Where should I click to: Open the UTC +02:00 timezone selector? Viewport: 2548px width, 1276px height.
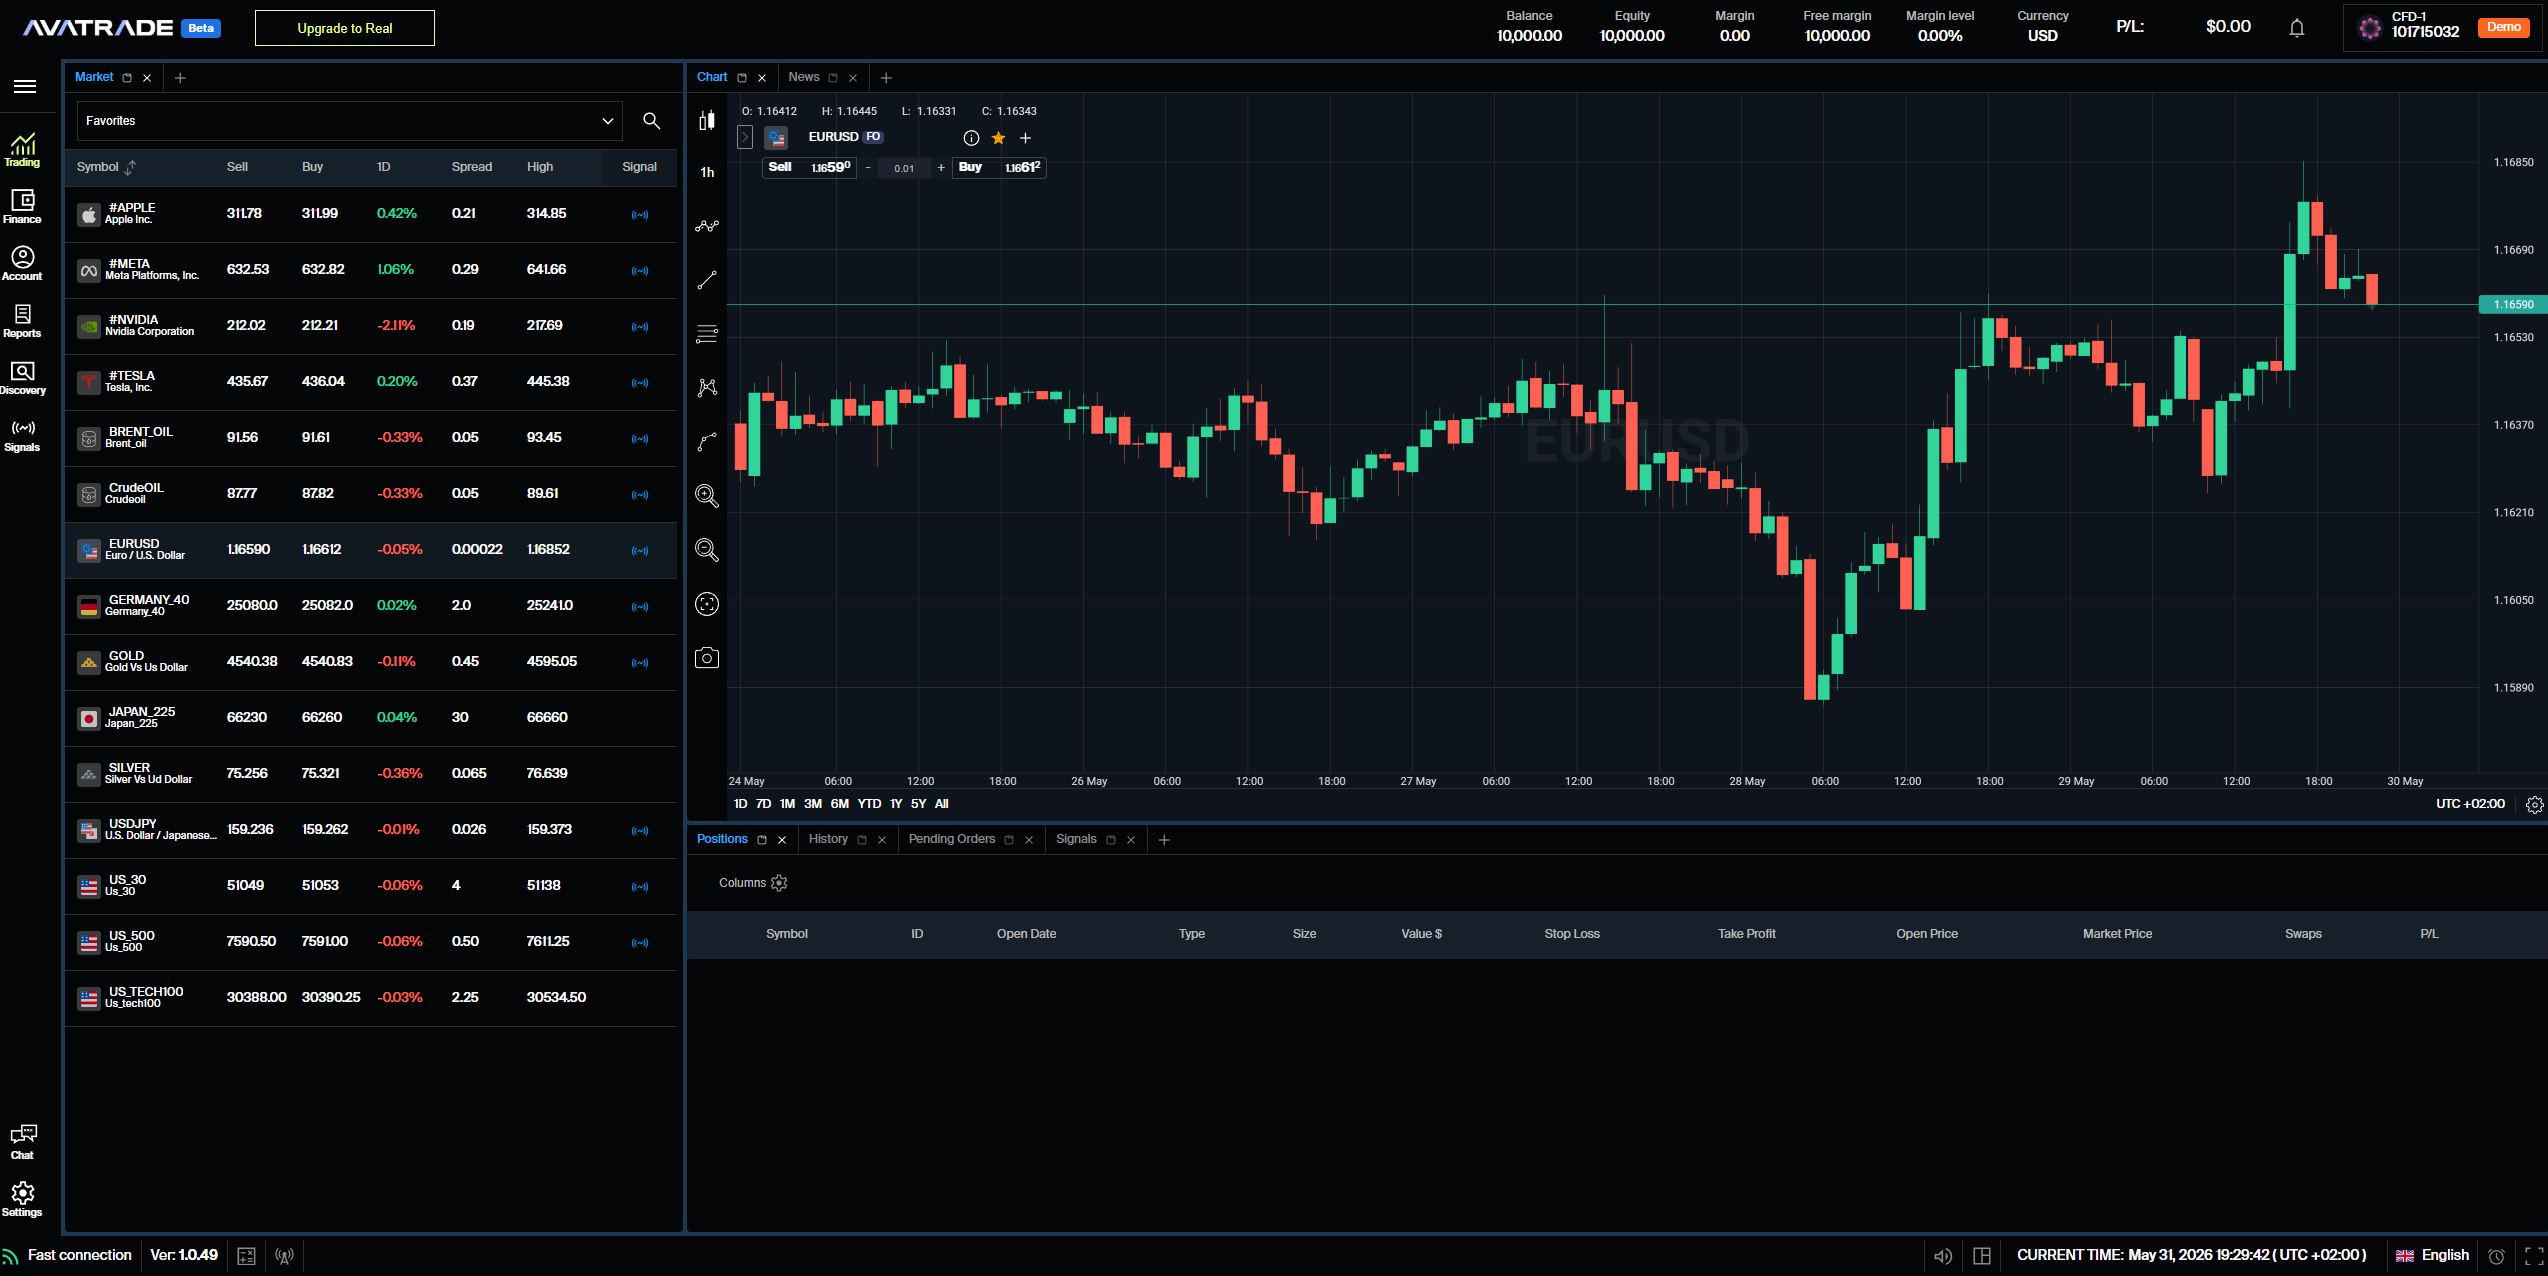tap(2470, 804)
